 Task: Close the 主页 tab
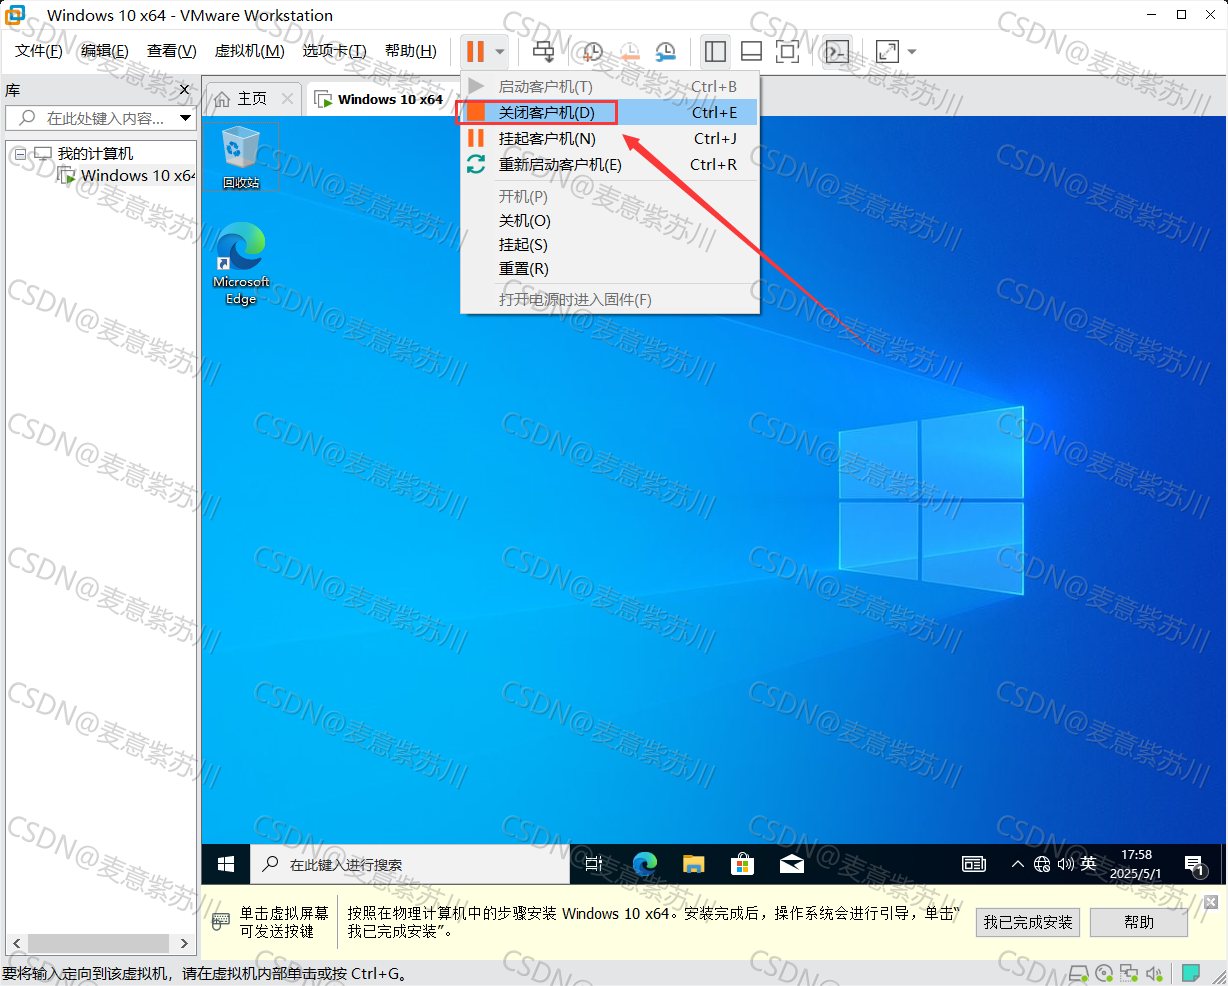point(288,98)
